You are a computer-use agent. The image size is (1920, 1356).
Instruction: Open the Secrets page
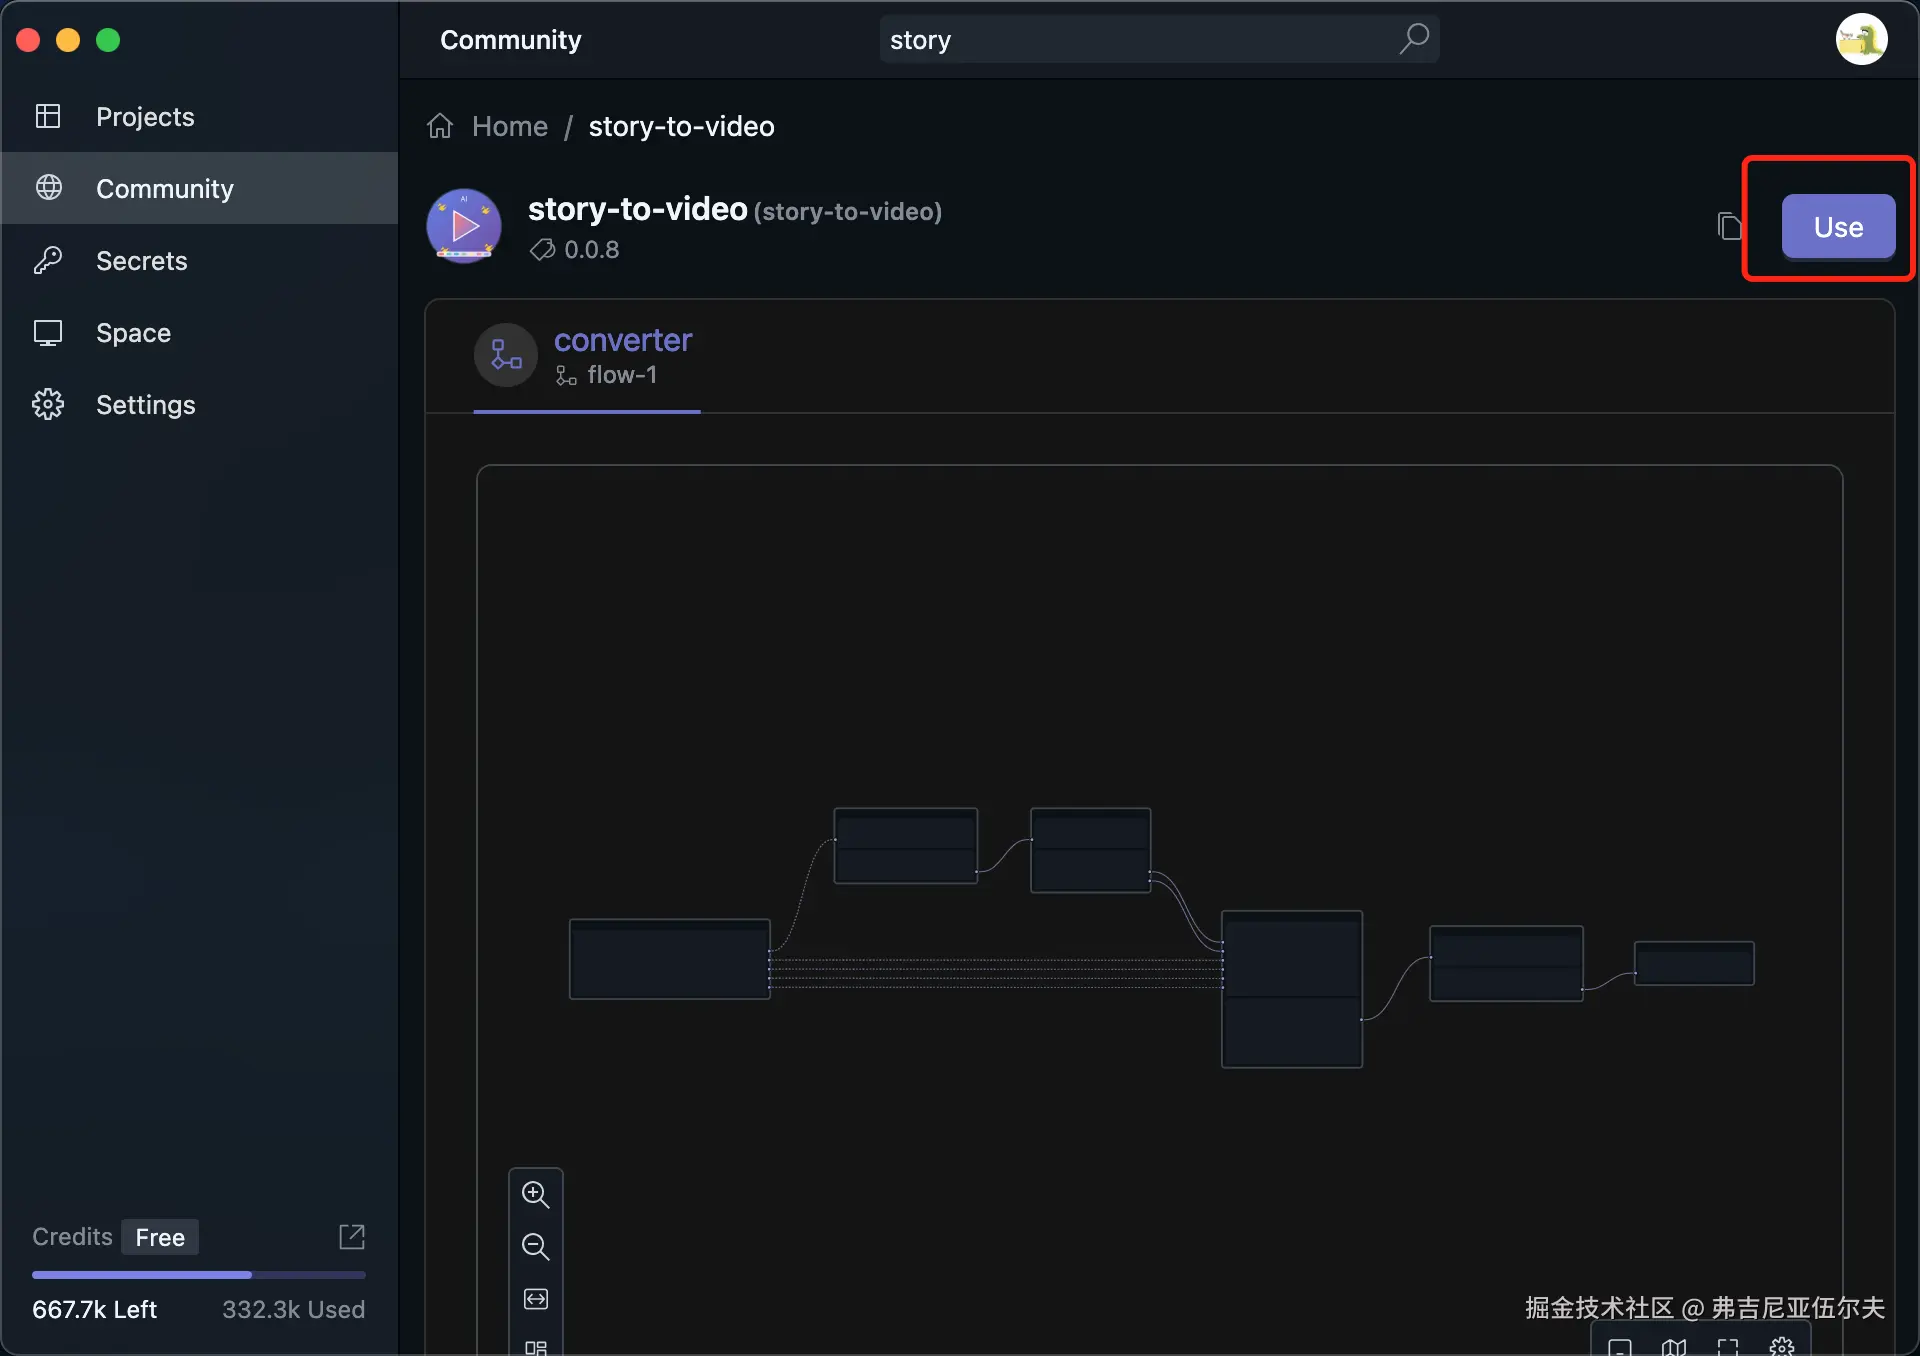tap(141, 261)
